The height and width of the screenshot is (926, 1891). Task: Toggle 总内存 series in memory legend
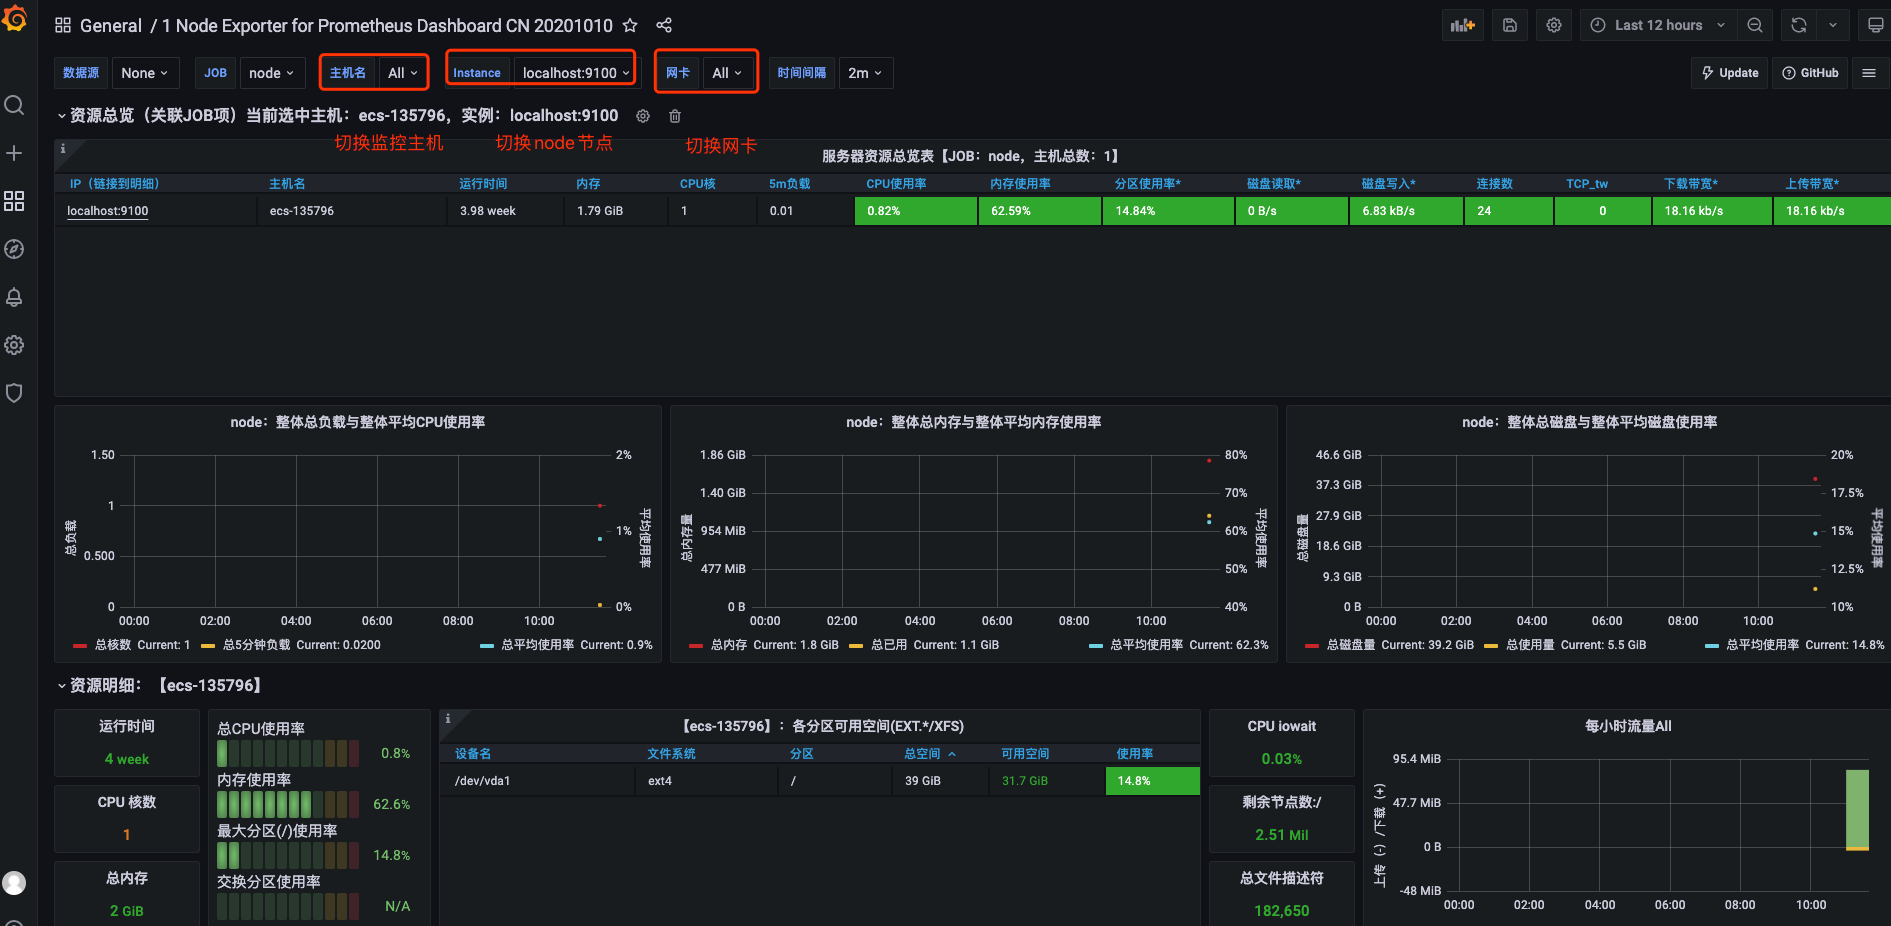tap(728, 645)
